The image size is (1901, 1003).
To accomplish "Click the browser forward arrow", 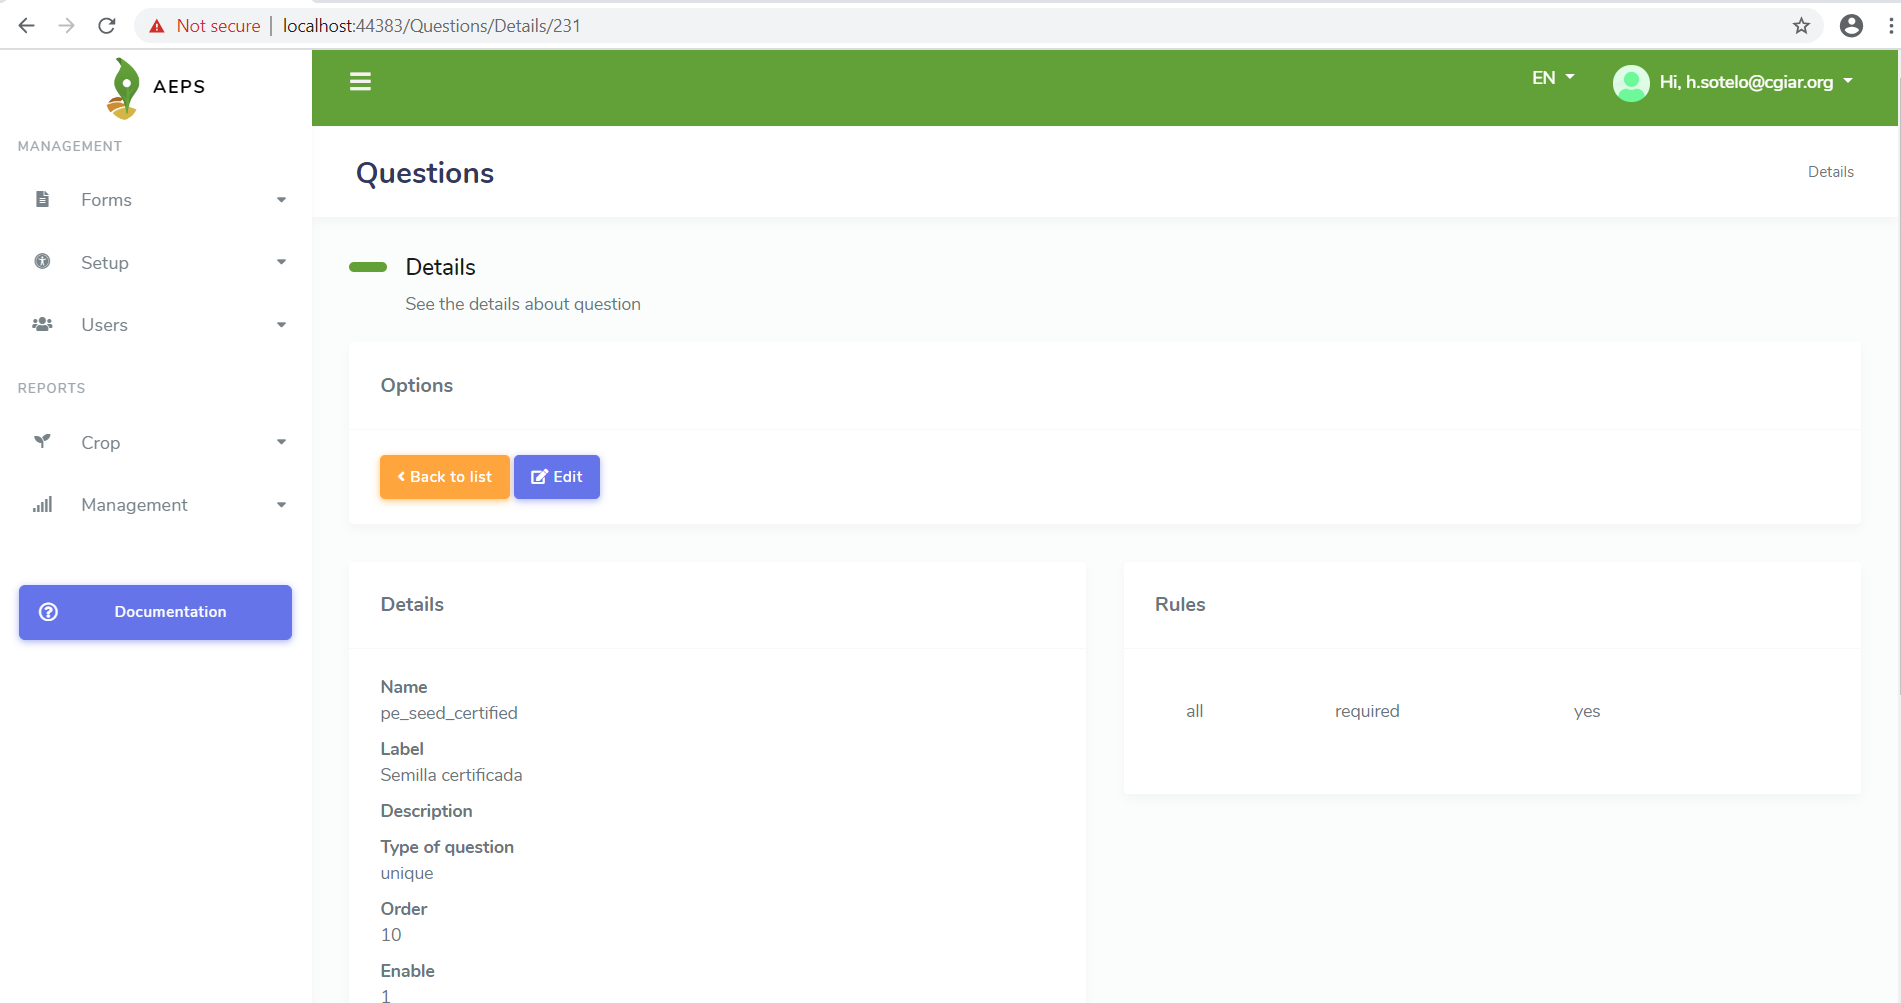I will click(x=67, y=25).
